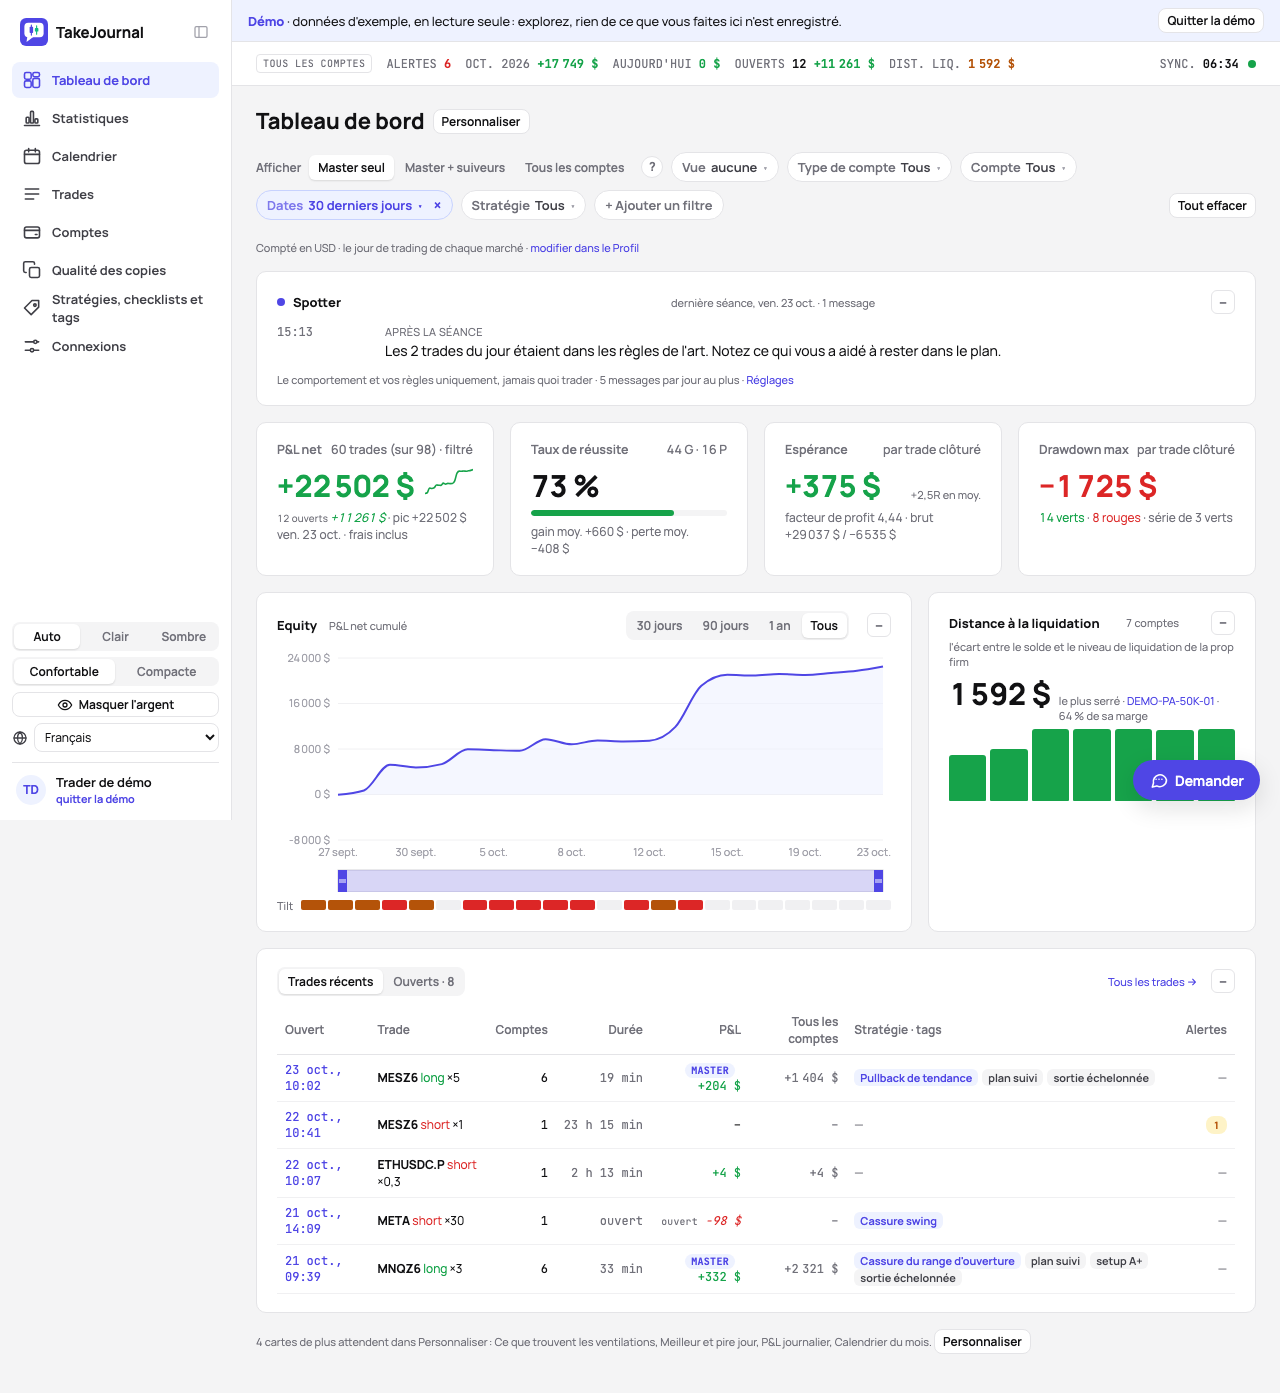Viewport: 1280px width, 1393px height.
Task: Collapse the Equity chart card
Action: tap(879, 625)
